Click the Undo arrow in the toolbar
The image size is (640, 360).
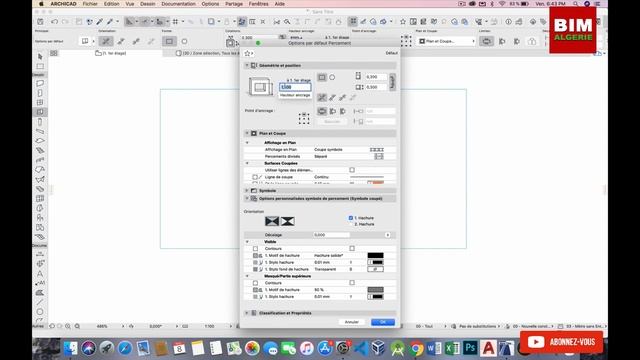coord(55,22)
